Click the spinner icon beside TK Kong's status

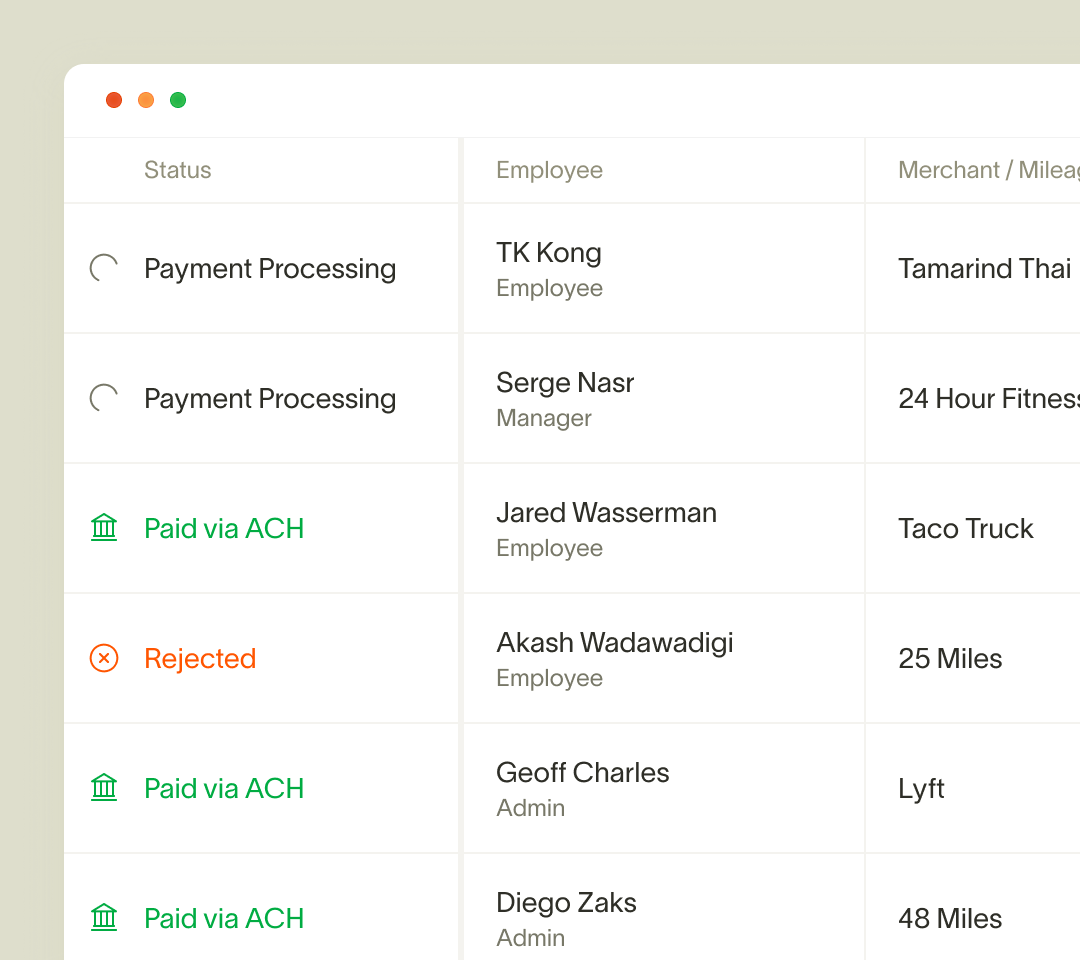[104, 268]
